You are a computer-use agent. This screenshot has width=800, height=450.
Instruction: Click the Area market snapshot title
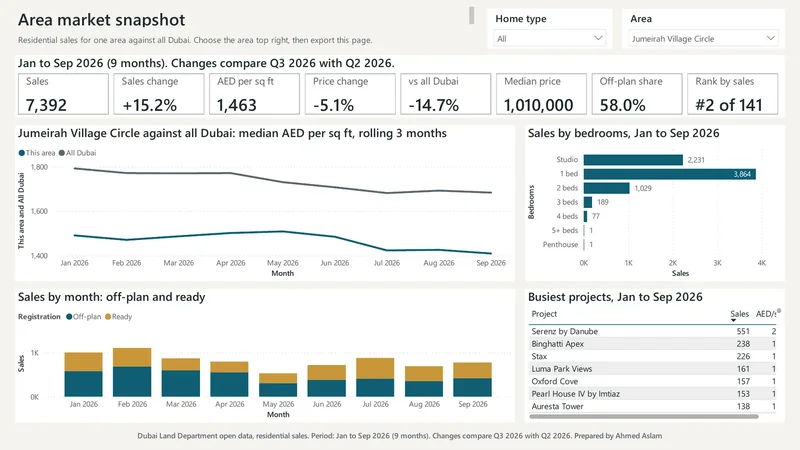click(102, 20)
